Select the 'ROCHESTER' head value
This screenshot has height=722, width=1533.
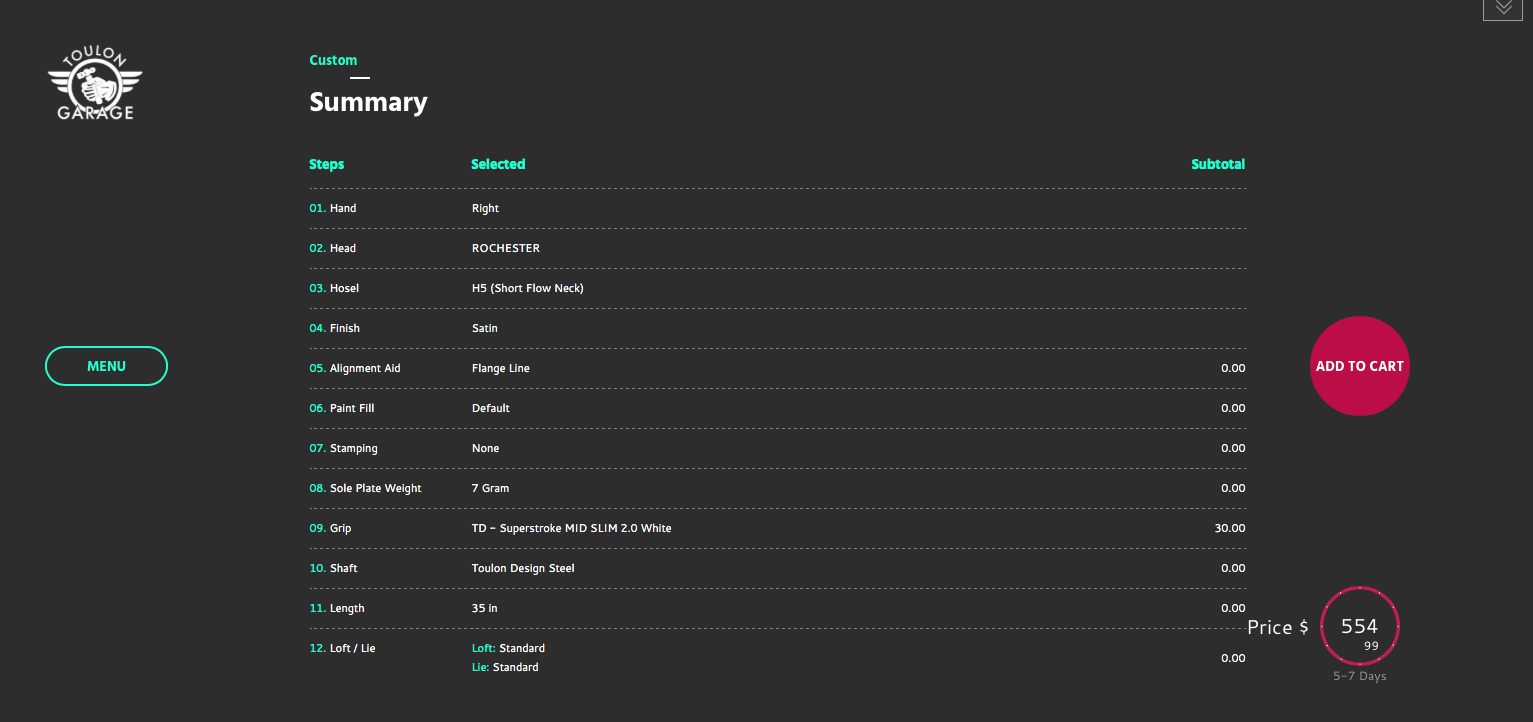point(506,248)
